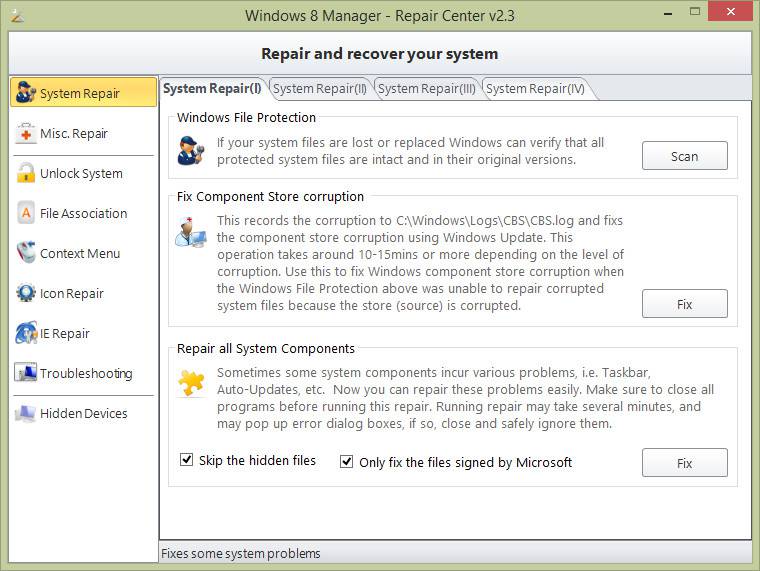
Task: Click the IE Repair globe icon
Action: click(26, 333)
